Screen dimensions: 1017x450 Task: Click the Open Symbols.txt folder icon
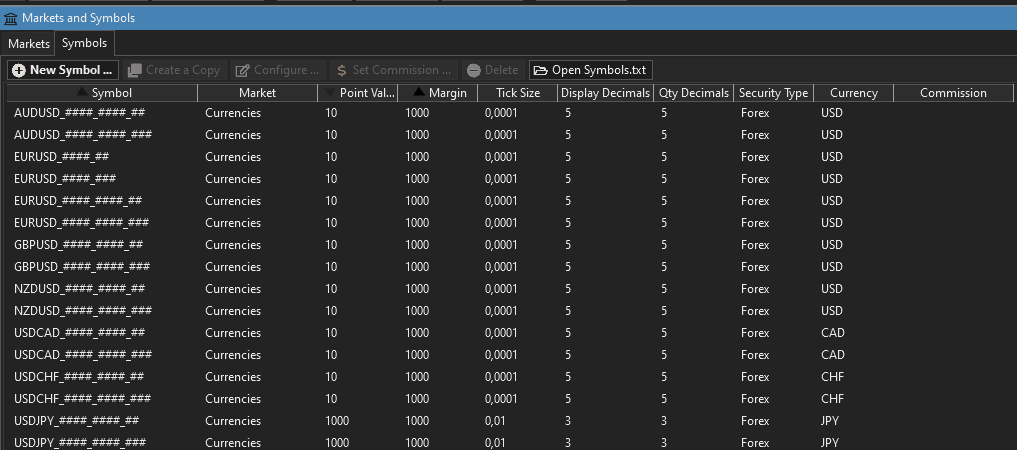click(x=540, y=70)
